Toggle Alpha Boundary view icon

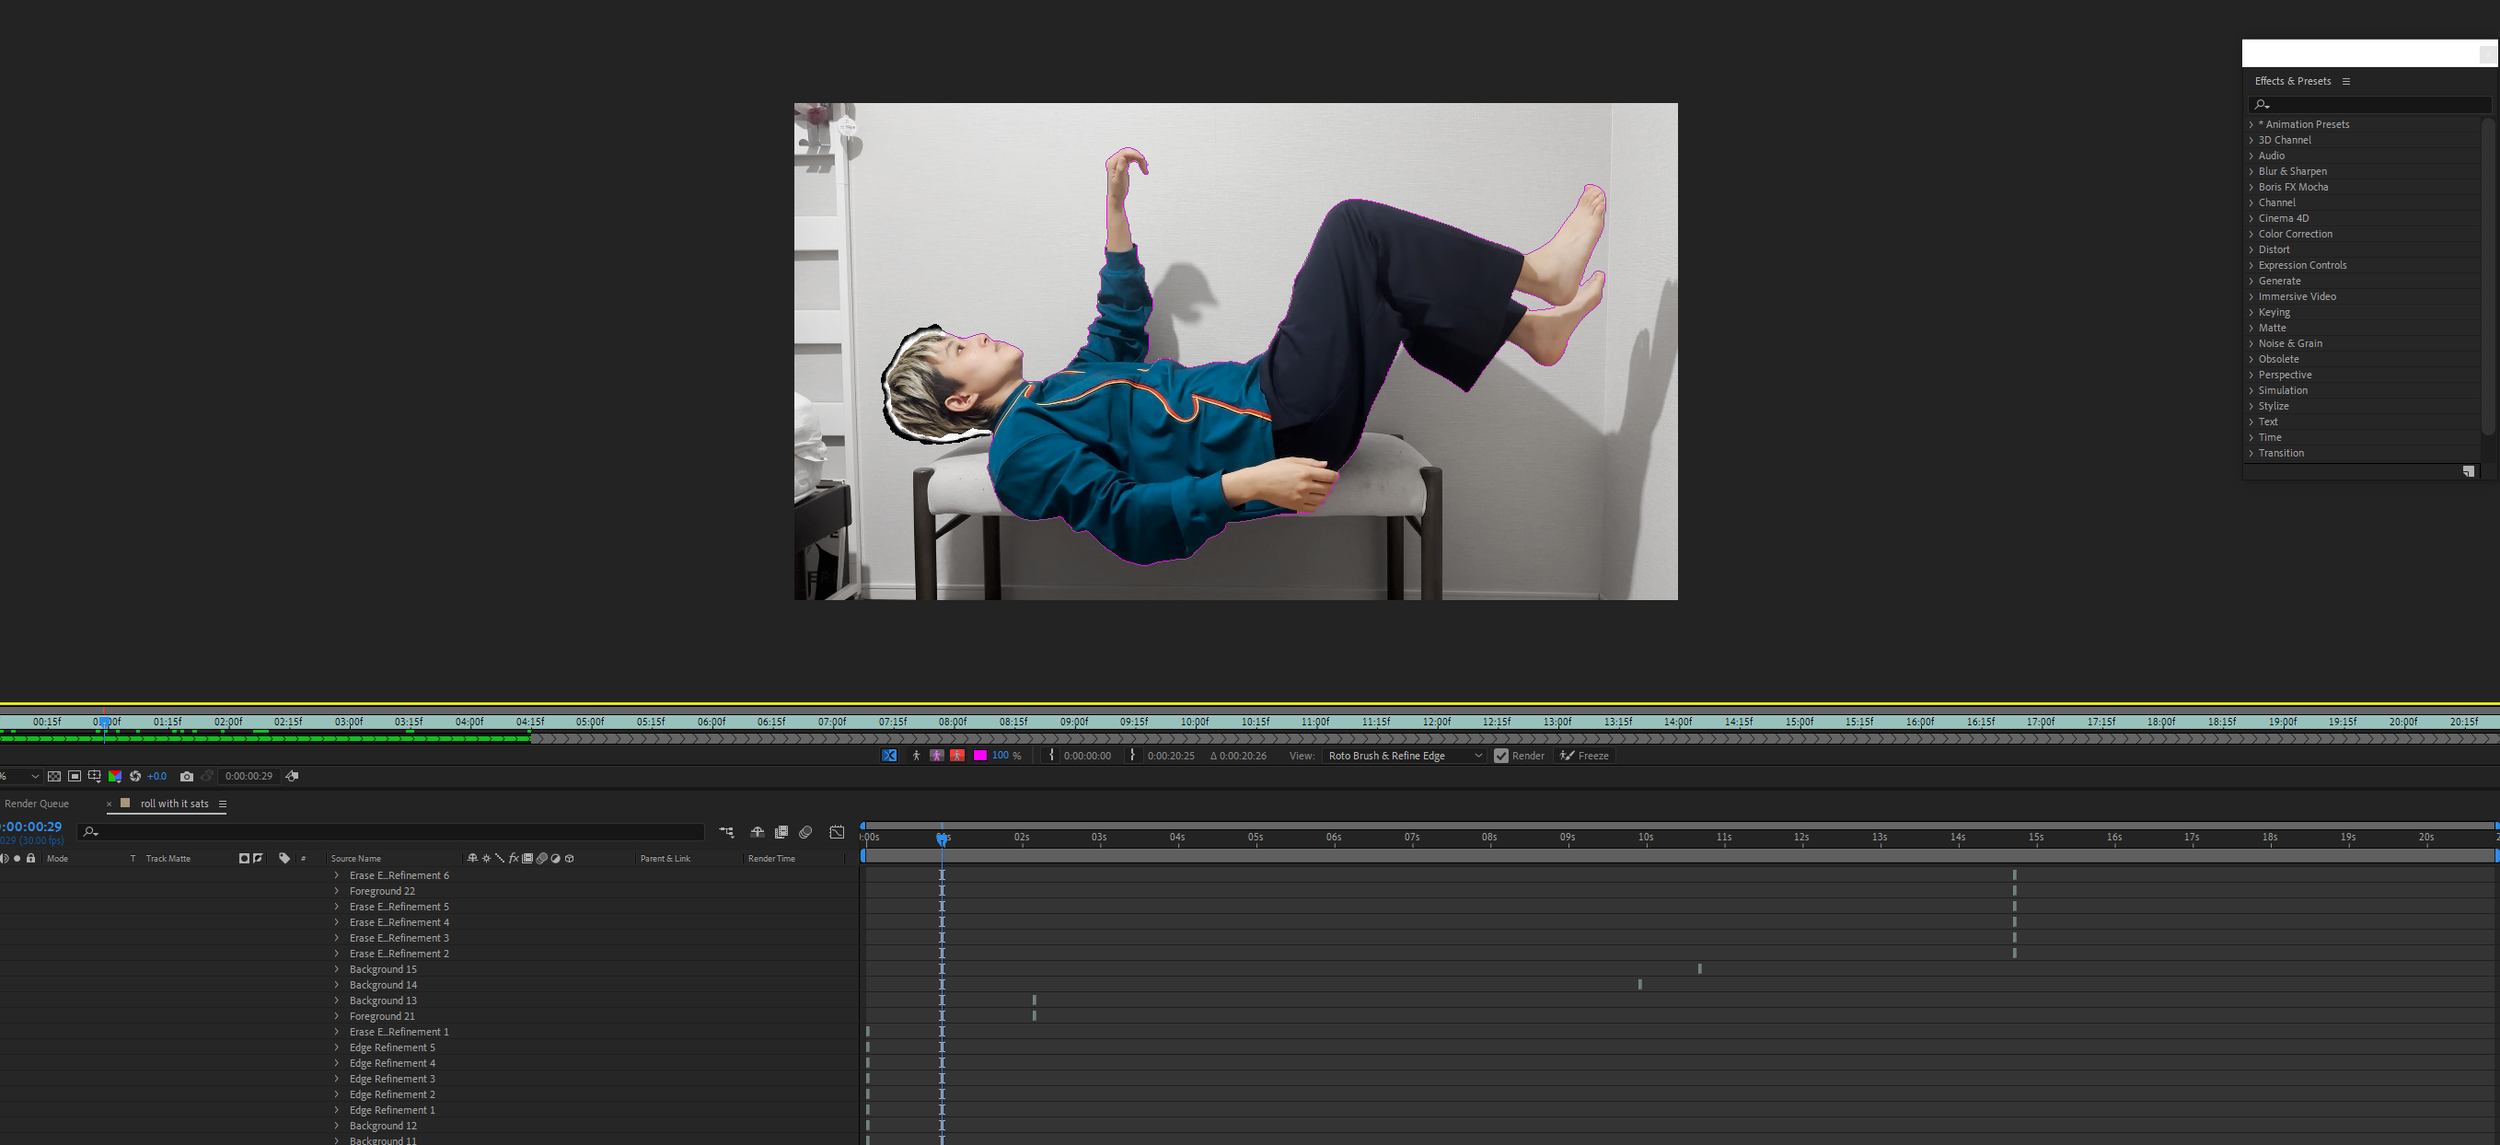coord(936,756)
